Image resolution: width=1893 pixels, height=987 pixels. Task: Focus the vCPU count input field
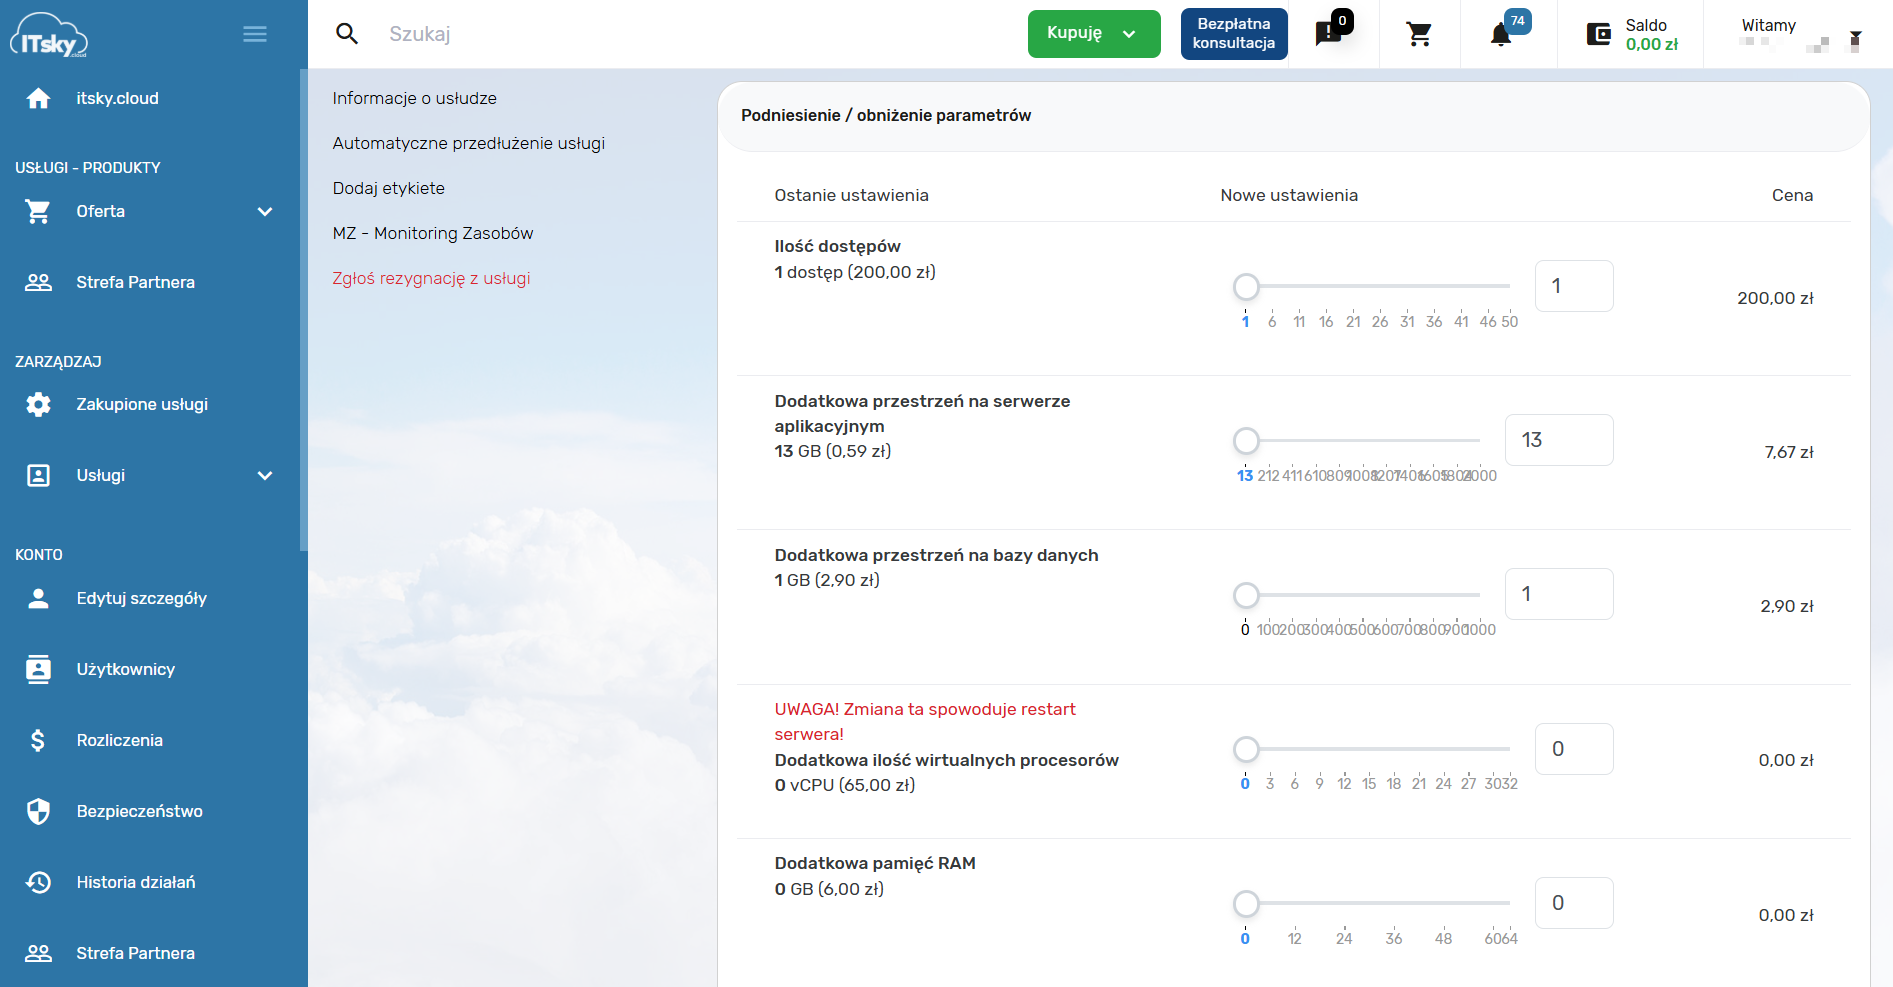(x=1574, y=749)
